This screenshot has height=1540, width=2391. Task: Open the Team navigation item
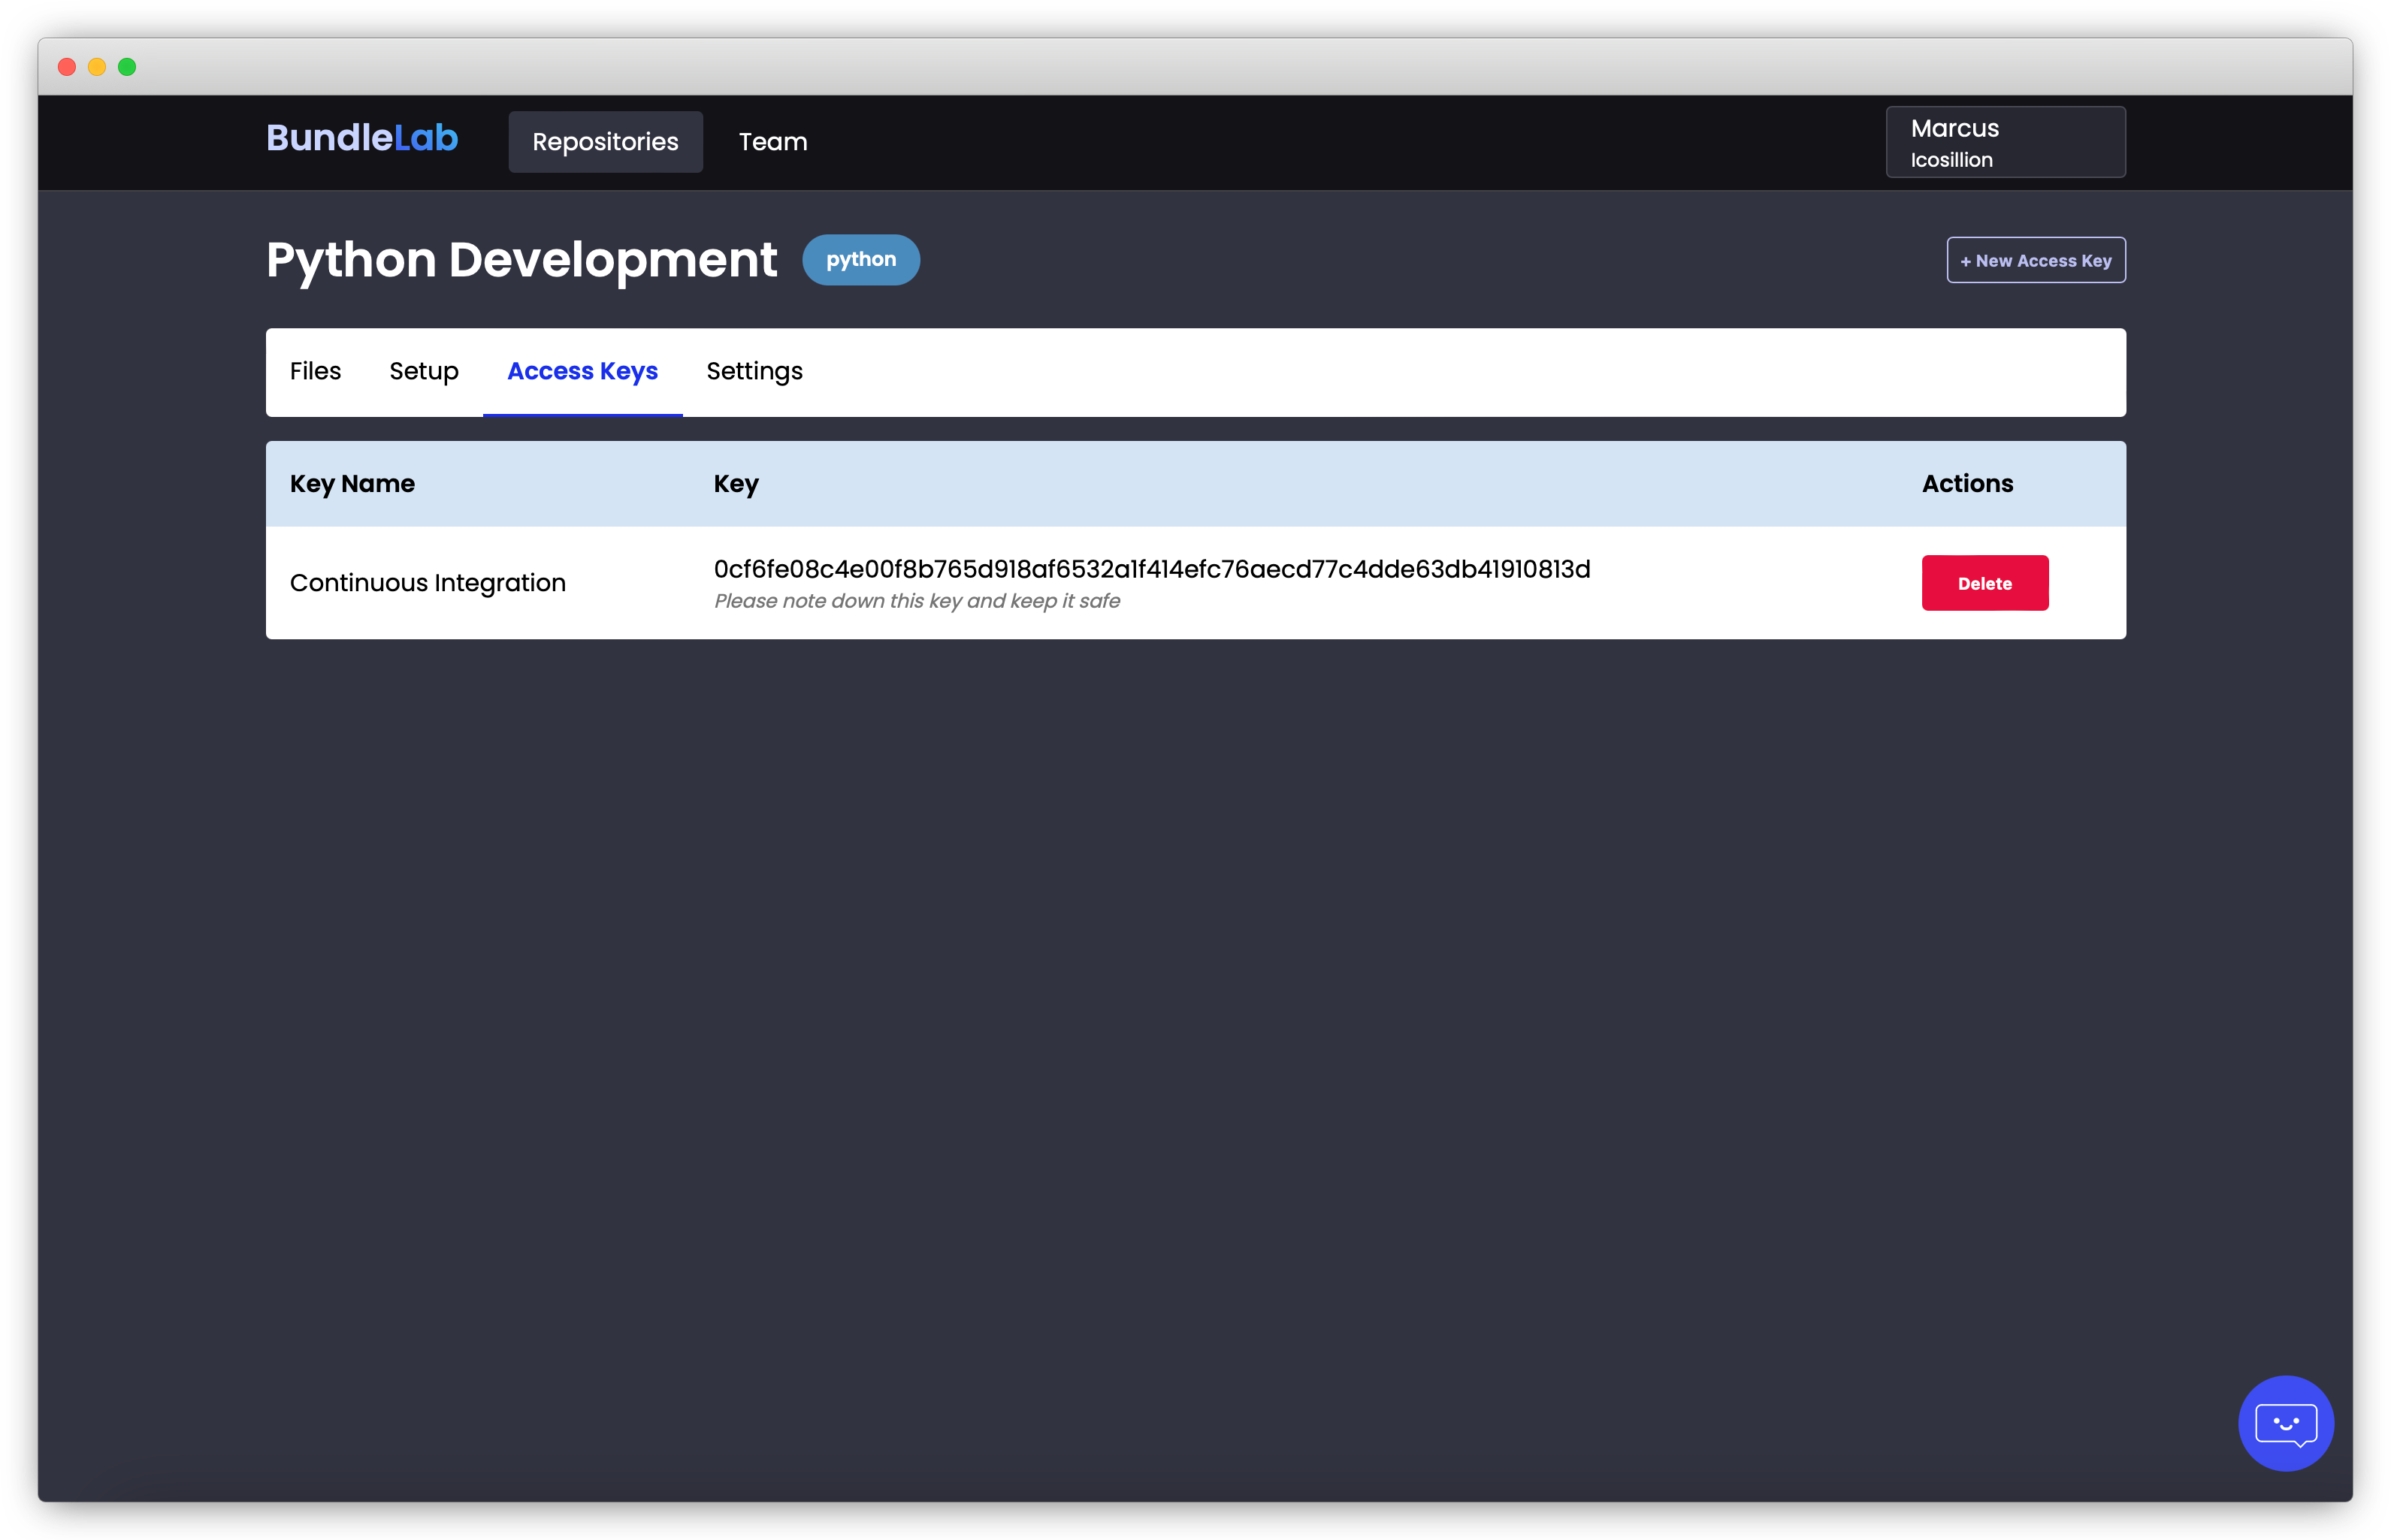[772, 142]
